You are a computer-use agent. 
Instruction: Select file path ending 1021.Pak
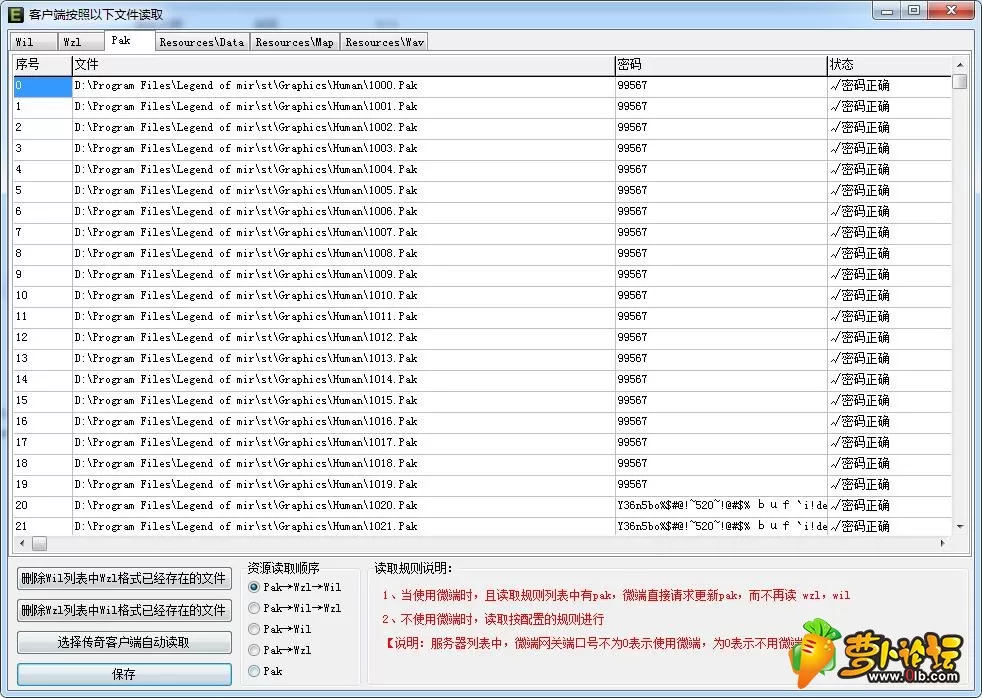coord(343,526)
